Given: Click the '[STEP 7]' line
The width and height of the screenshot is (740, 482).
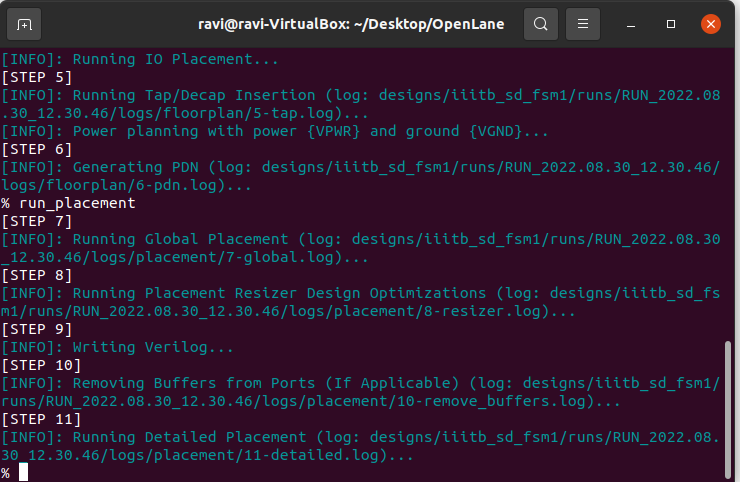Looking at the screenshot, I should tap(37, 221).
